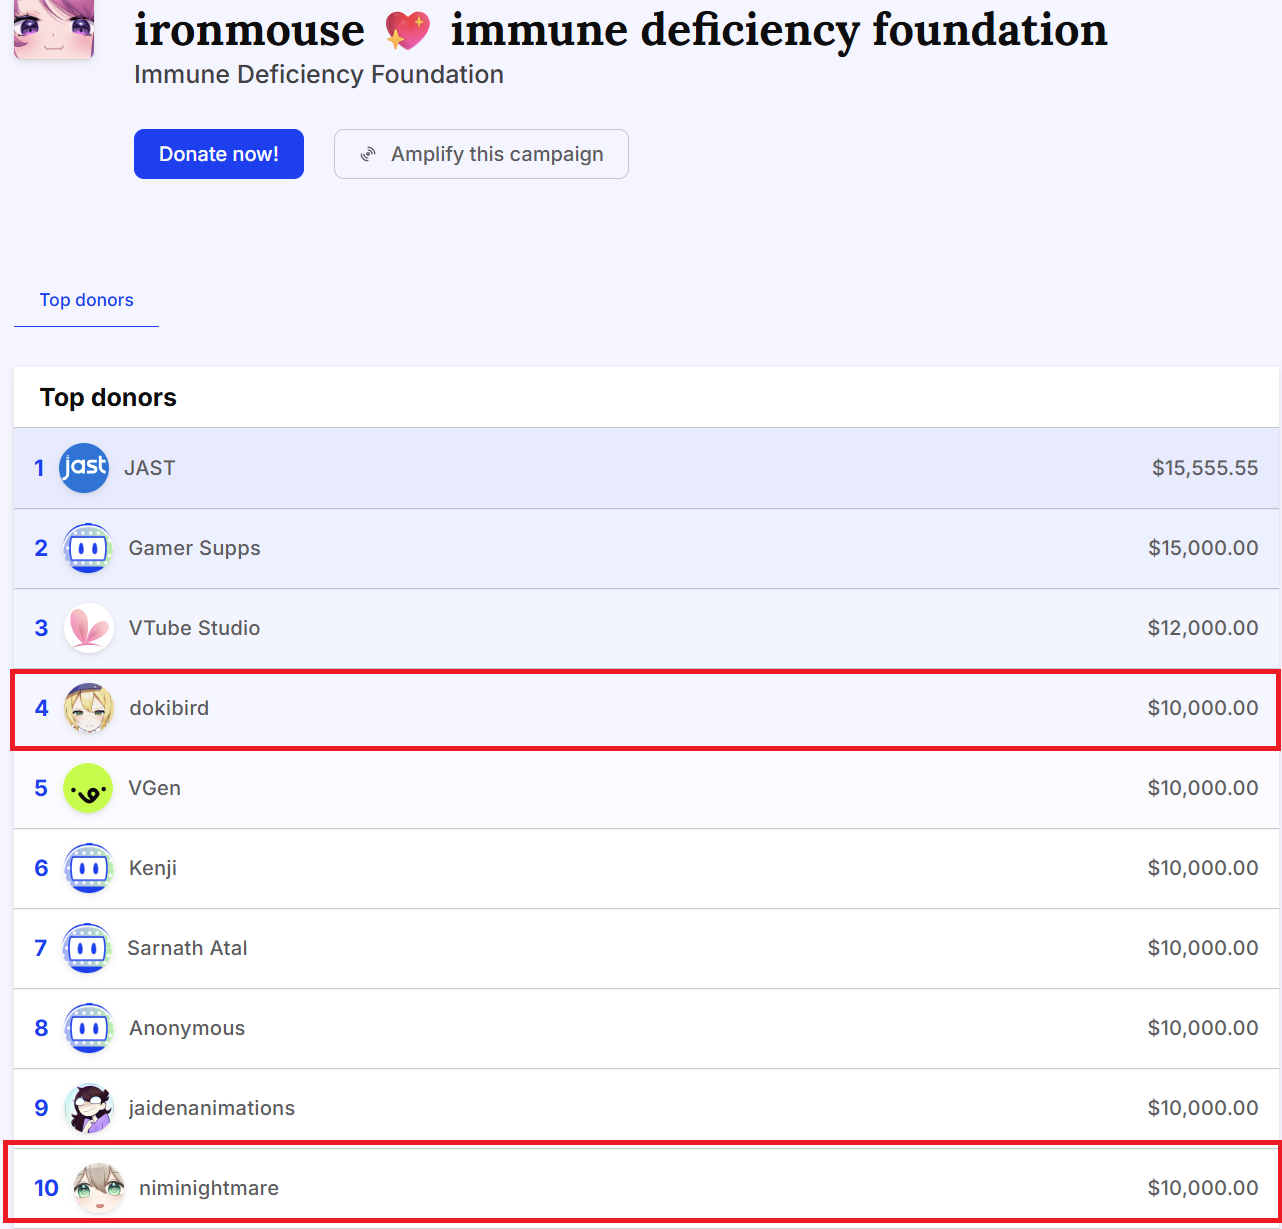Screen dimensions: 1282x1229
Task: Click the amplify broadcast icon
Action: (x=369, y=154)
